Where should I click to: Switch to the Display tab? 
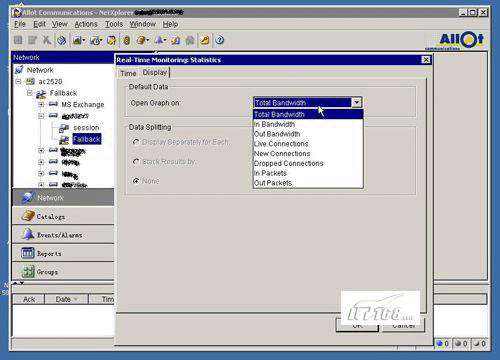point(155,72)
